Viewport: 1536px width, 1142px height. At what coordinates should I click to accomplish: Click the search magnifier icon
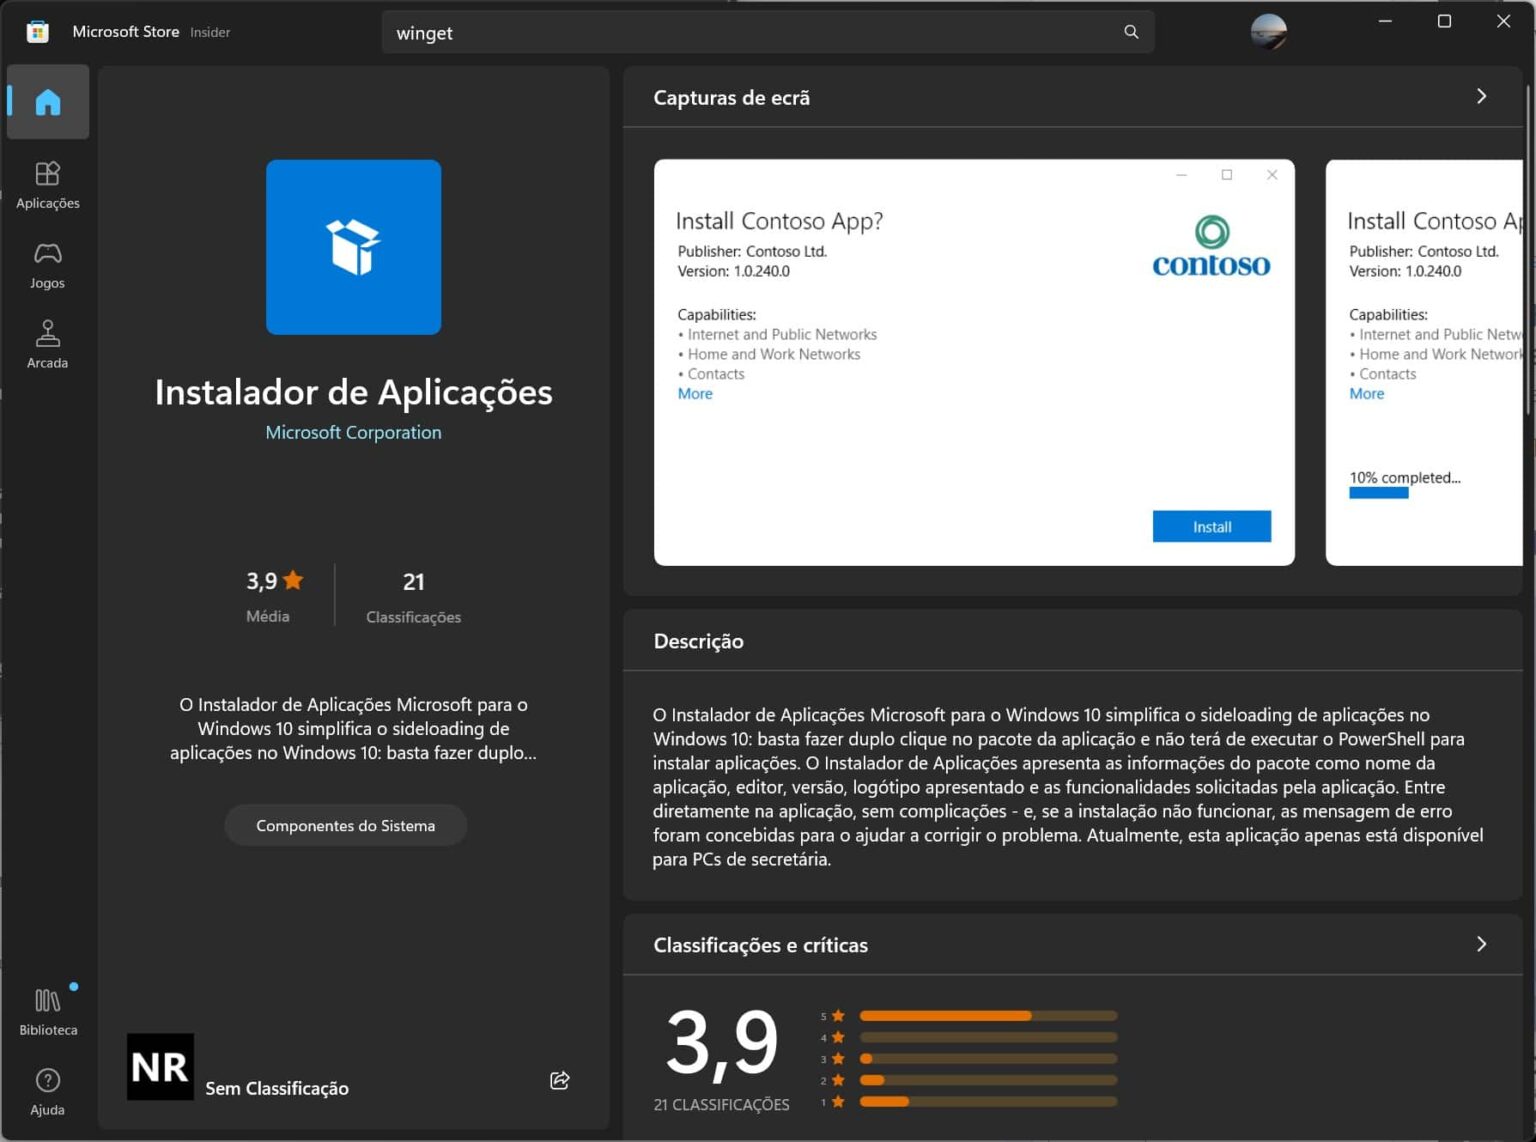point(1130,31)
